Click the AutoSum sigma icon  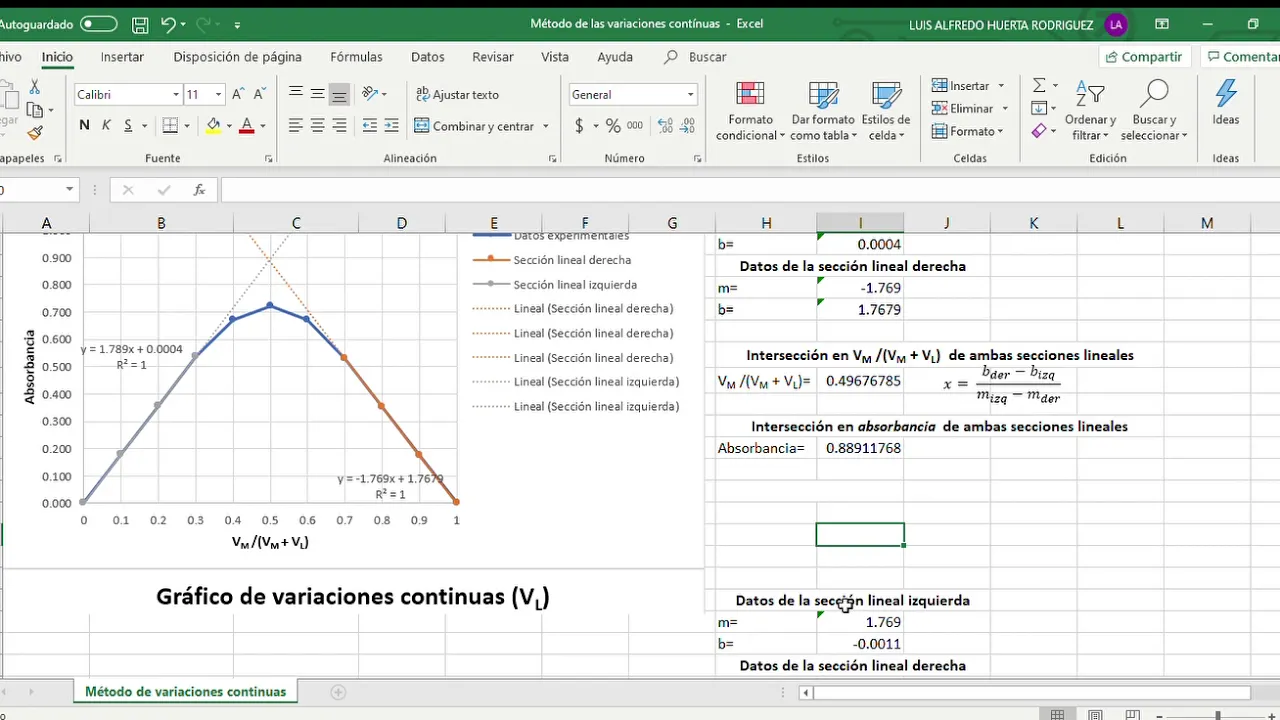(x=1039, y=85)
